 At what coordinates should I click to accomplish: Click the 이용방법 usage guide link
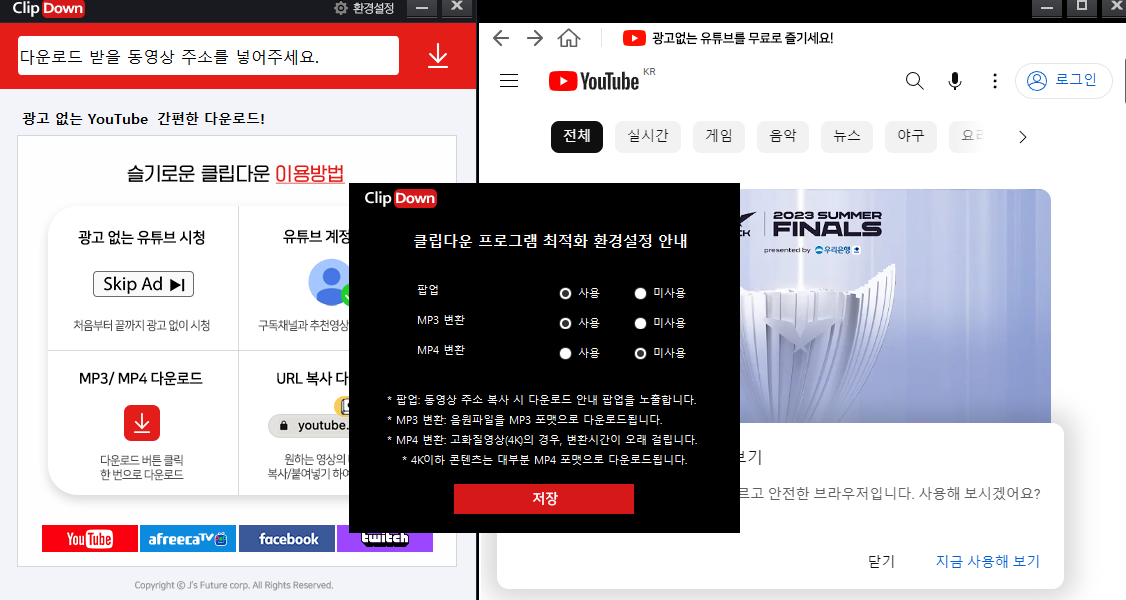(310, 173)
